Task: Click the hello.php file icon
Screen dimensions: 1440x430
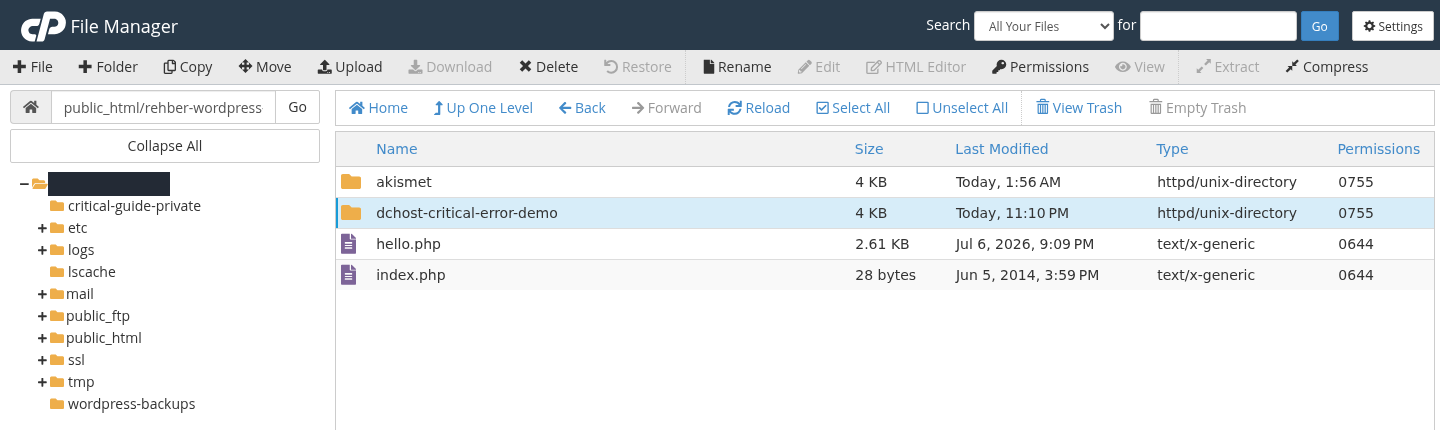Action: [x=349, y=244]
